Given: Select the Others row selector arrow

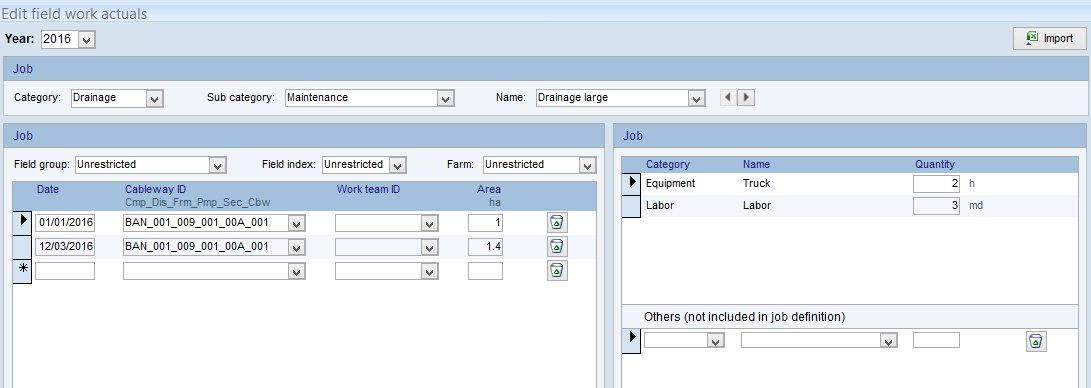Looking at the screenshot, I should pos(630,340).
